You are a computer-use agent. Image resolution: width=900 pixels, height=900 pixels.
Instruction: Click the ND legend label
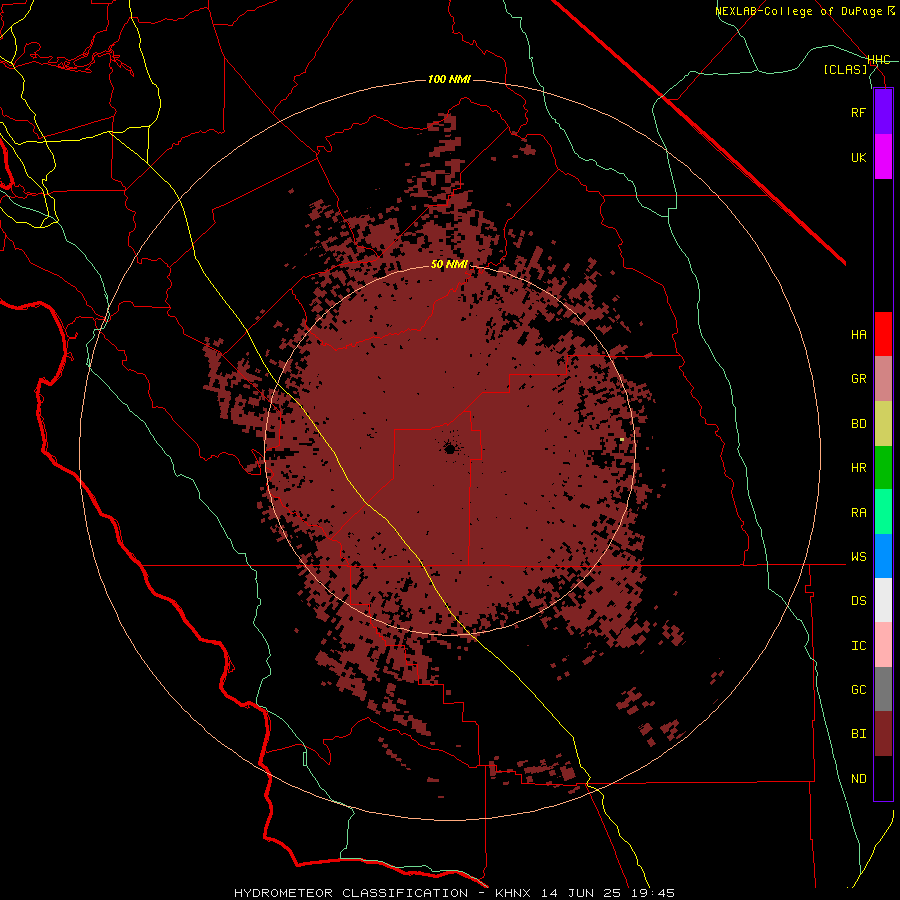[x=858, y=779]
